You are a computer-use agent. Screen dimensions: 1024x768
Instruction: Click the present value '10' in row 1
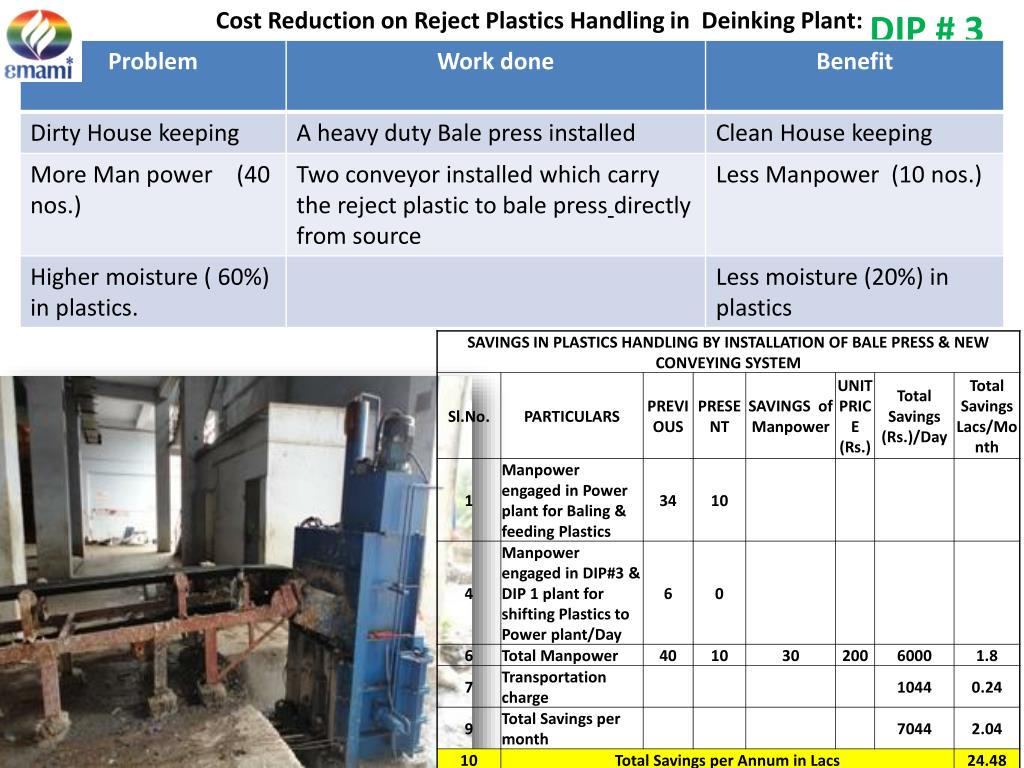tap(719, 500)
